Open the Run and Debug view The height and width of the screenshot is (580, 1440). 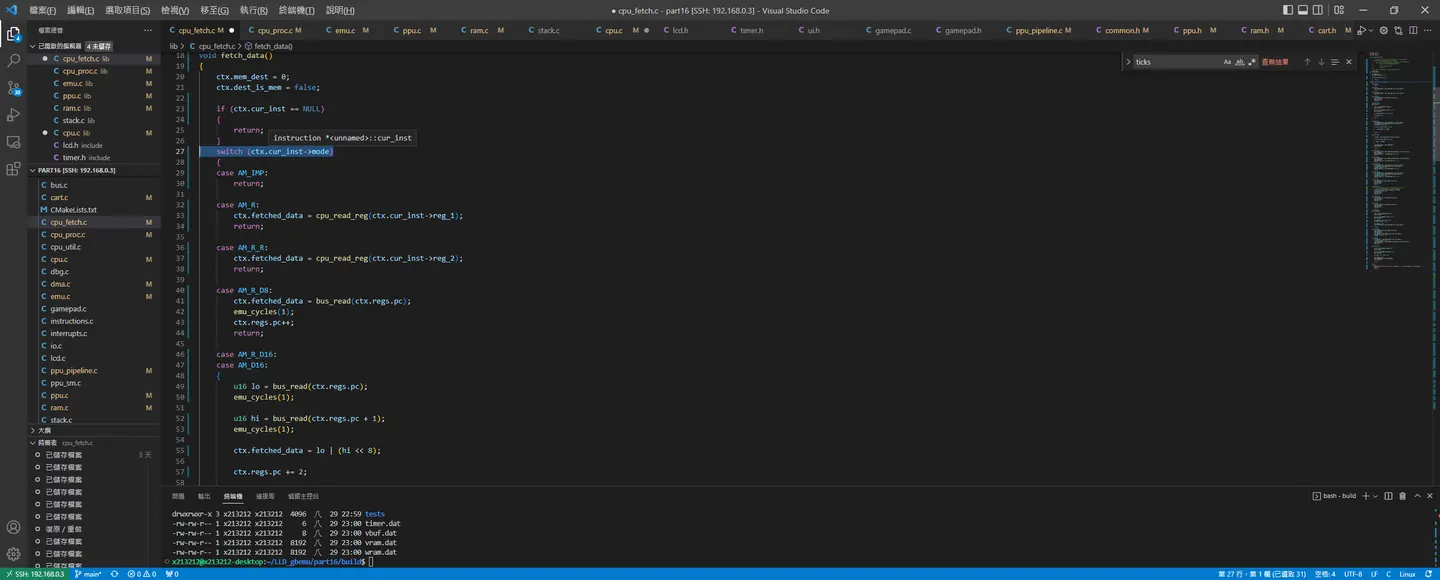(14, 115)
